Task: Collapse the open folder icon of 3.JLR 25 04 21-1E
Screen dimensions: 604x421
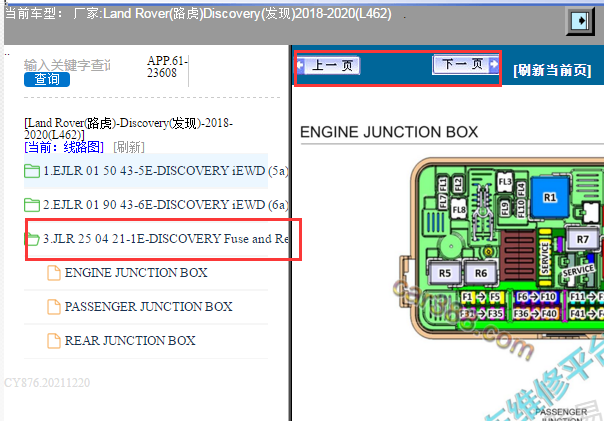Action: [32, 239]
